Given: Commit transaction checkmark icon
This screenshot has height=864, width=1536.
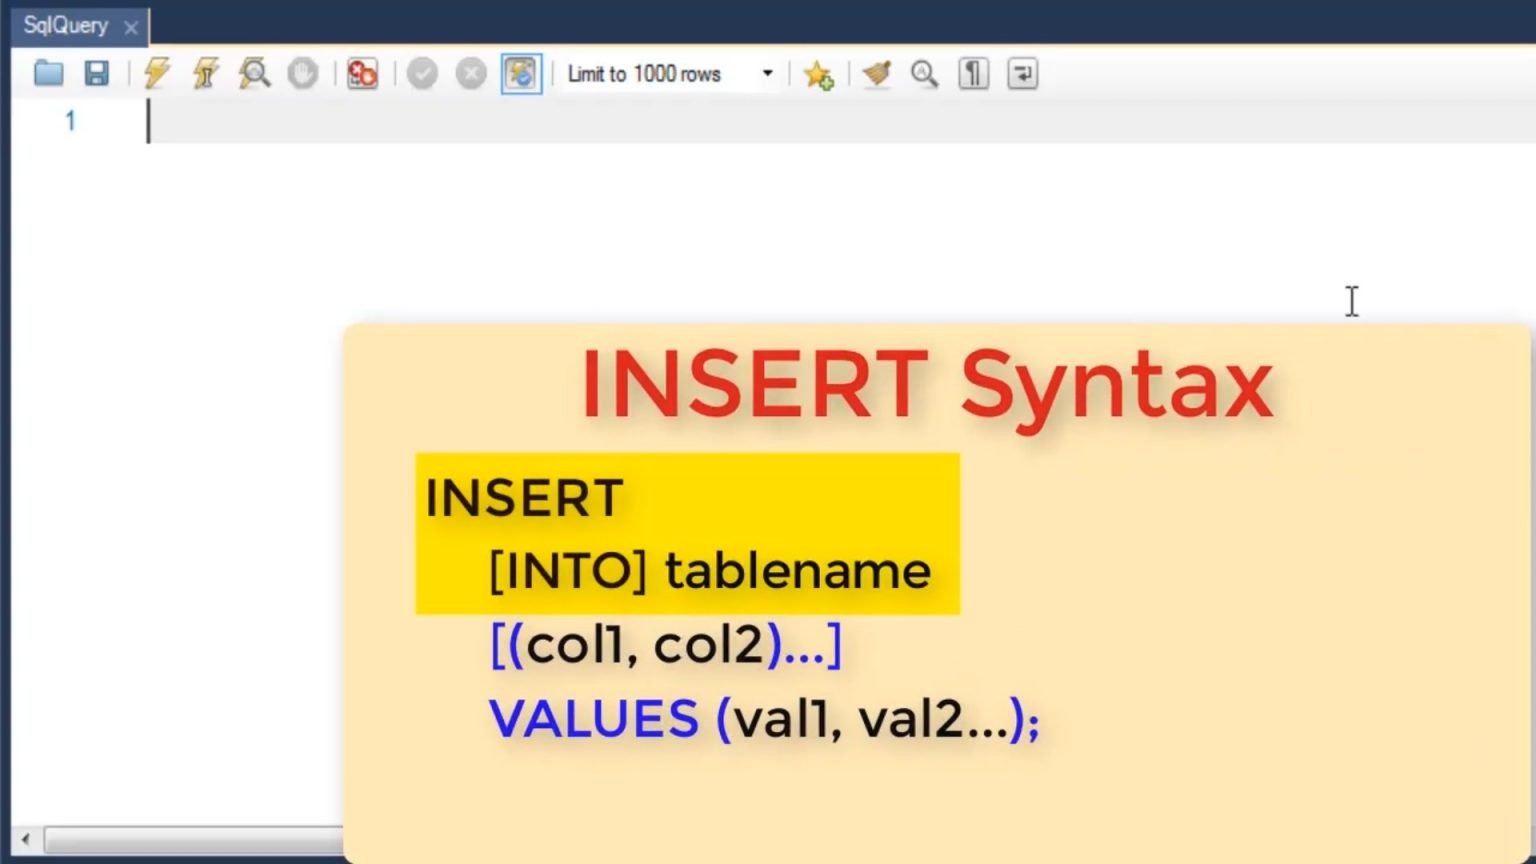Looking at the screenshot, I should point(422,73).
